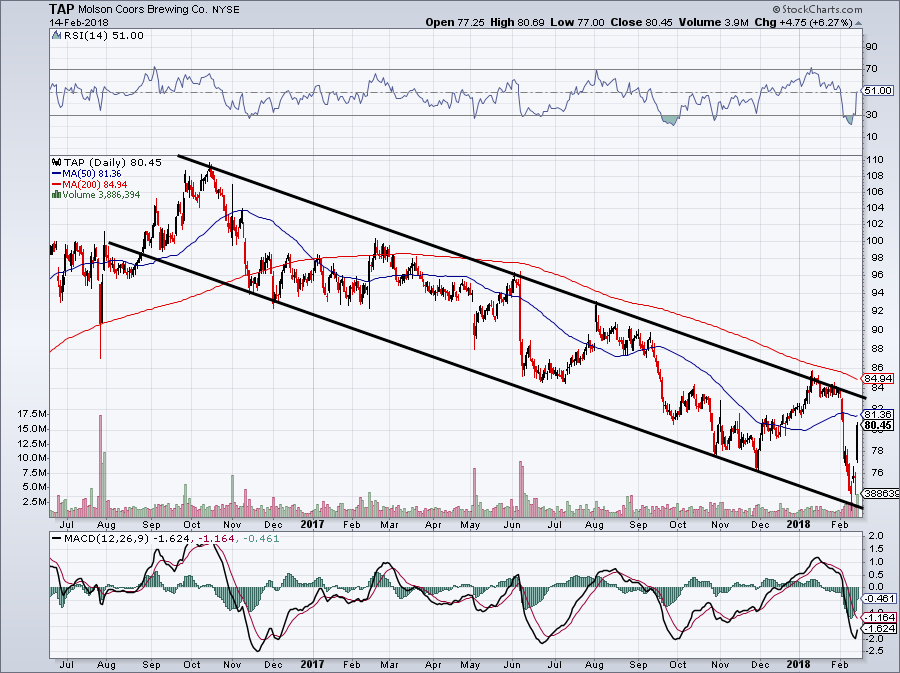Click the -0.461 MACD histogram axis tag
The image size is (900, 673).
click(x=880, y=598)
